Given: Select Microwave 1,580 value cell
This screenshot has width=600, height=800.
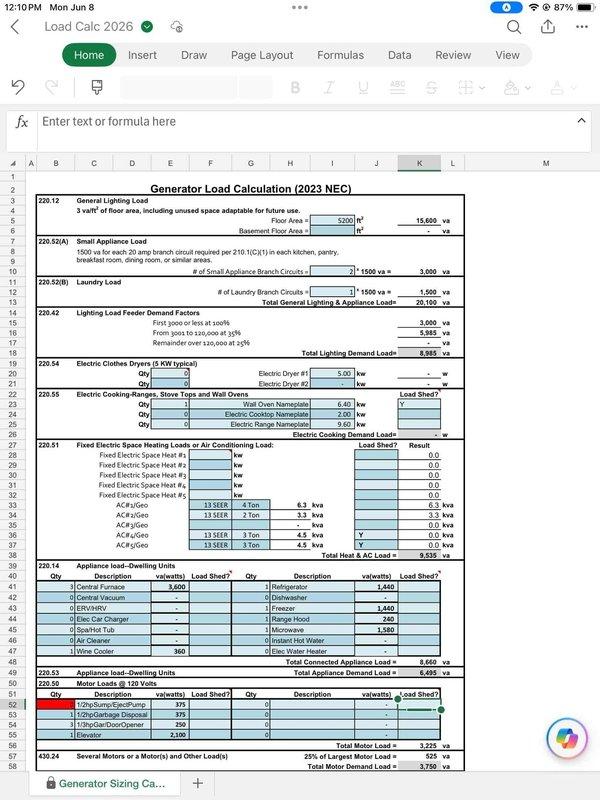Looking at the screenshot, I should [x=376, y=630].
